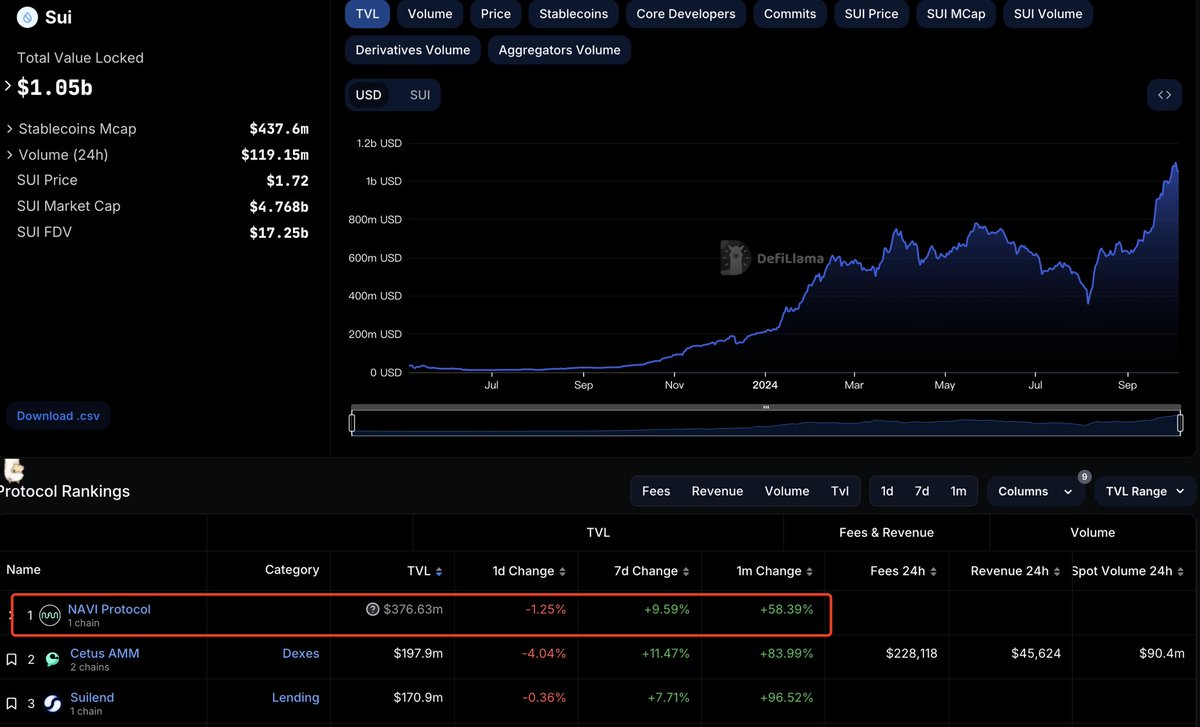Click the Cetus AMM logo icon
Viewport: 1200px width, 727px height.
click(51, 660)
